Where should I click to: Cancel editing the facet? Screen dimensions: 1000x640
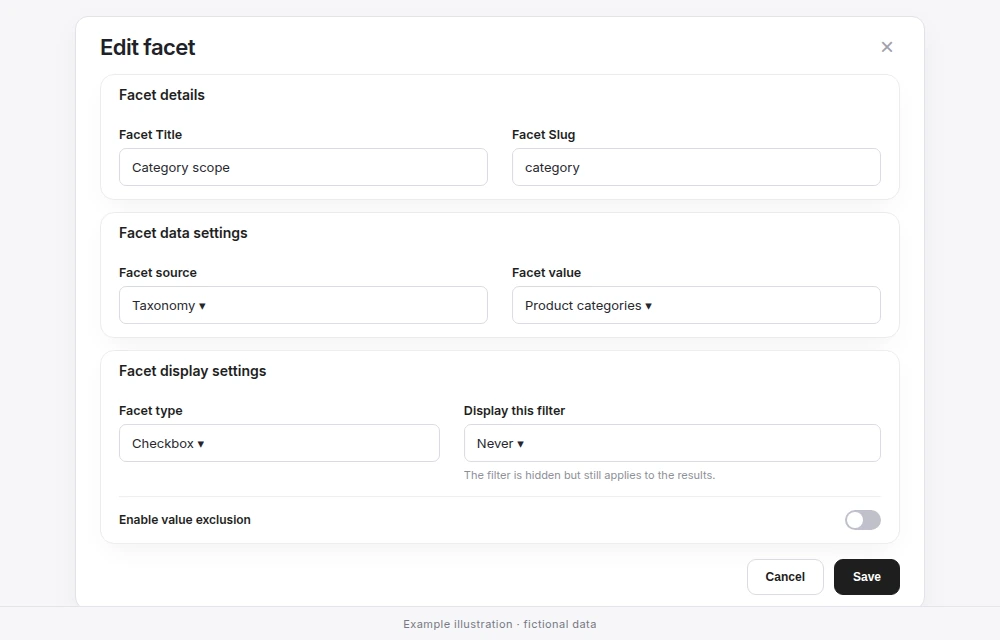785,577
